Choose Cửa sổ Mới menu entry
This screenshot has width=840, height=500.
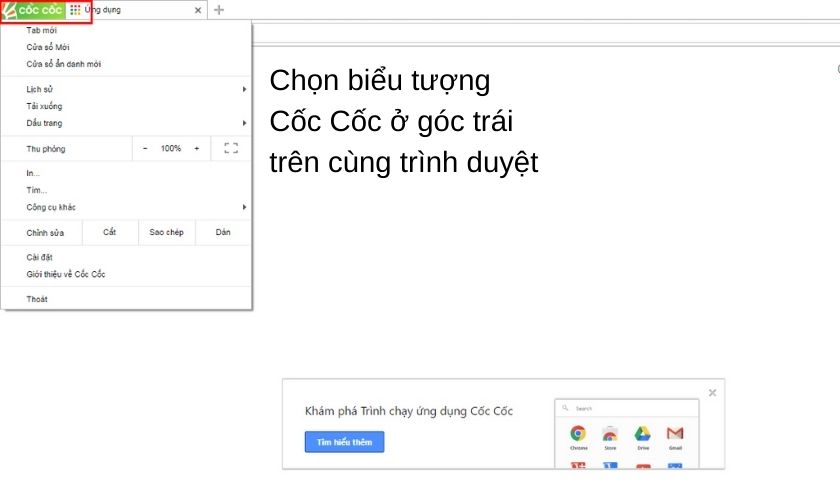[126, 47]
